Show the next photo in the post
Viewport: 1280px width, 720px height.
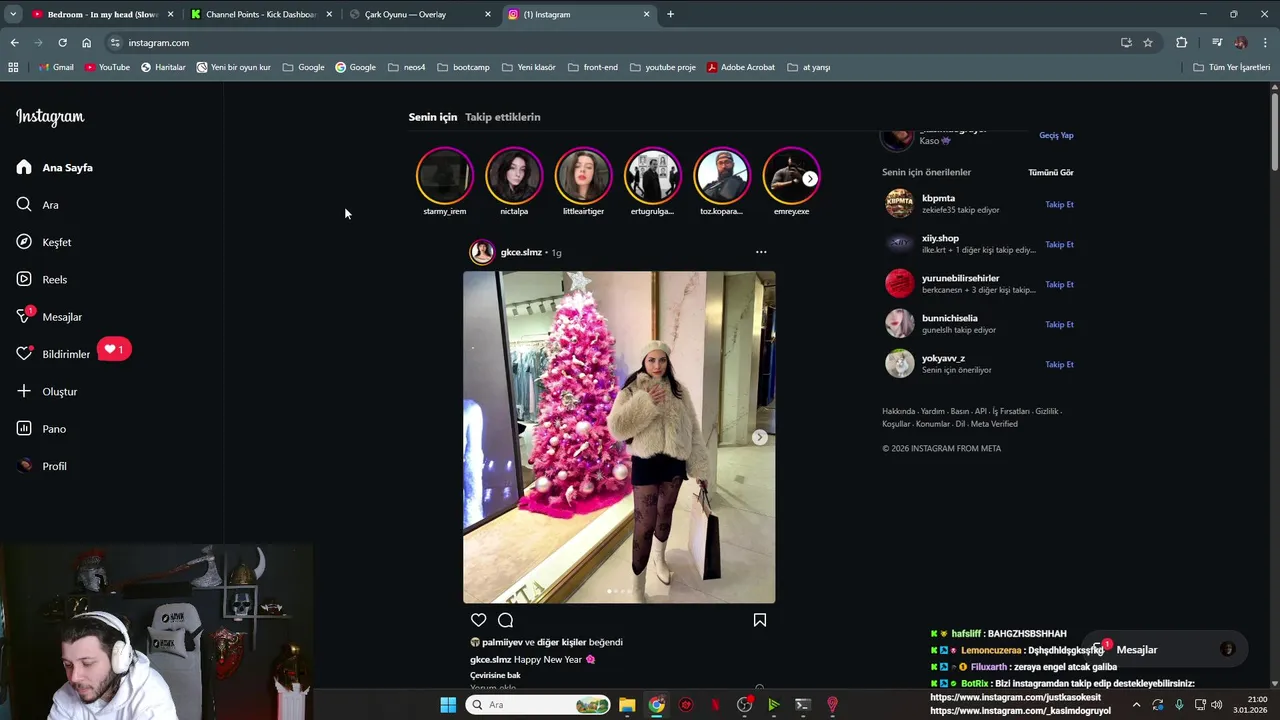(x=760, y=437)
